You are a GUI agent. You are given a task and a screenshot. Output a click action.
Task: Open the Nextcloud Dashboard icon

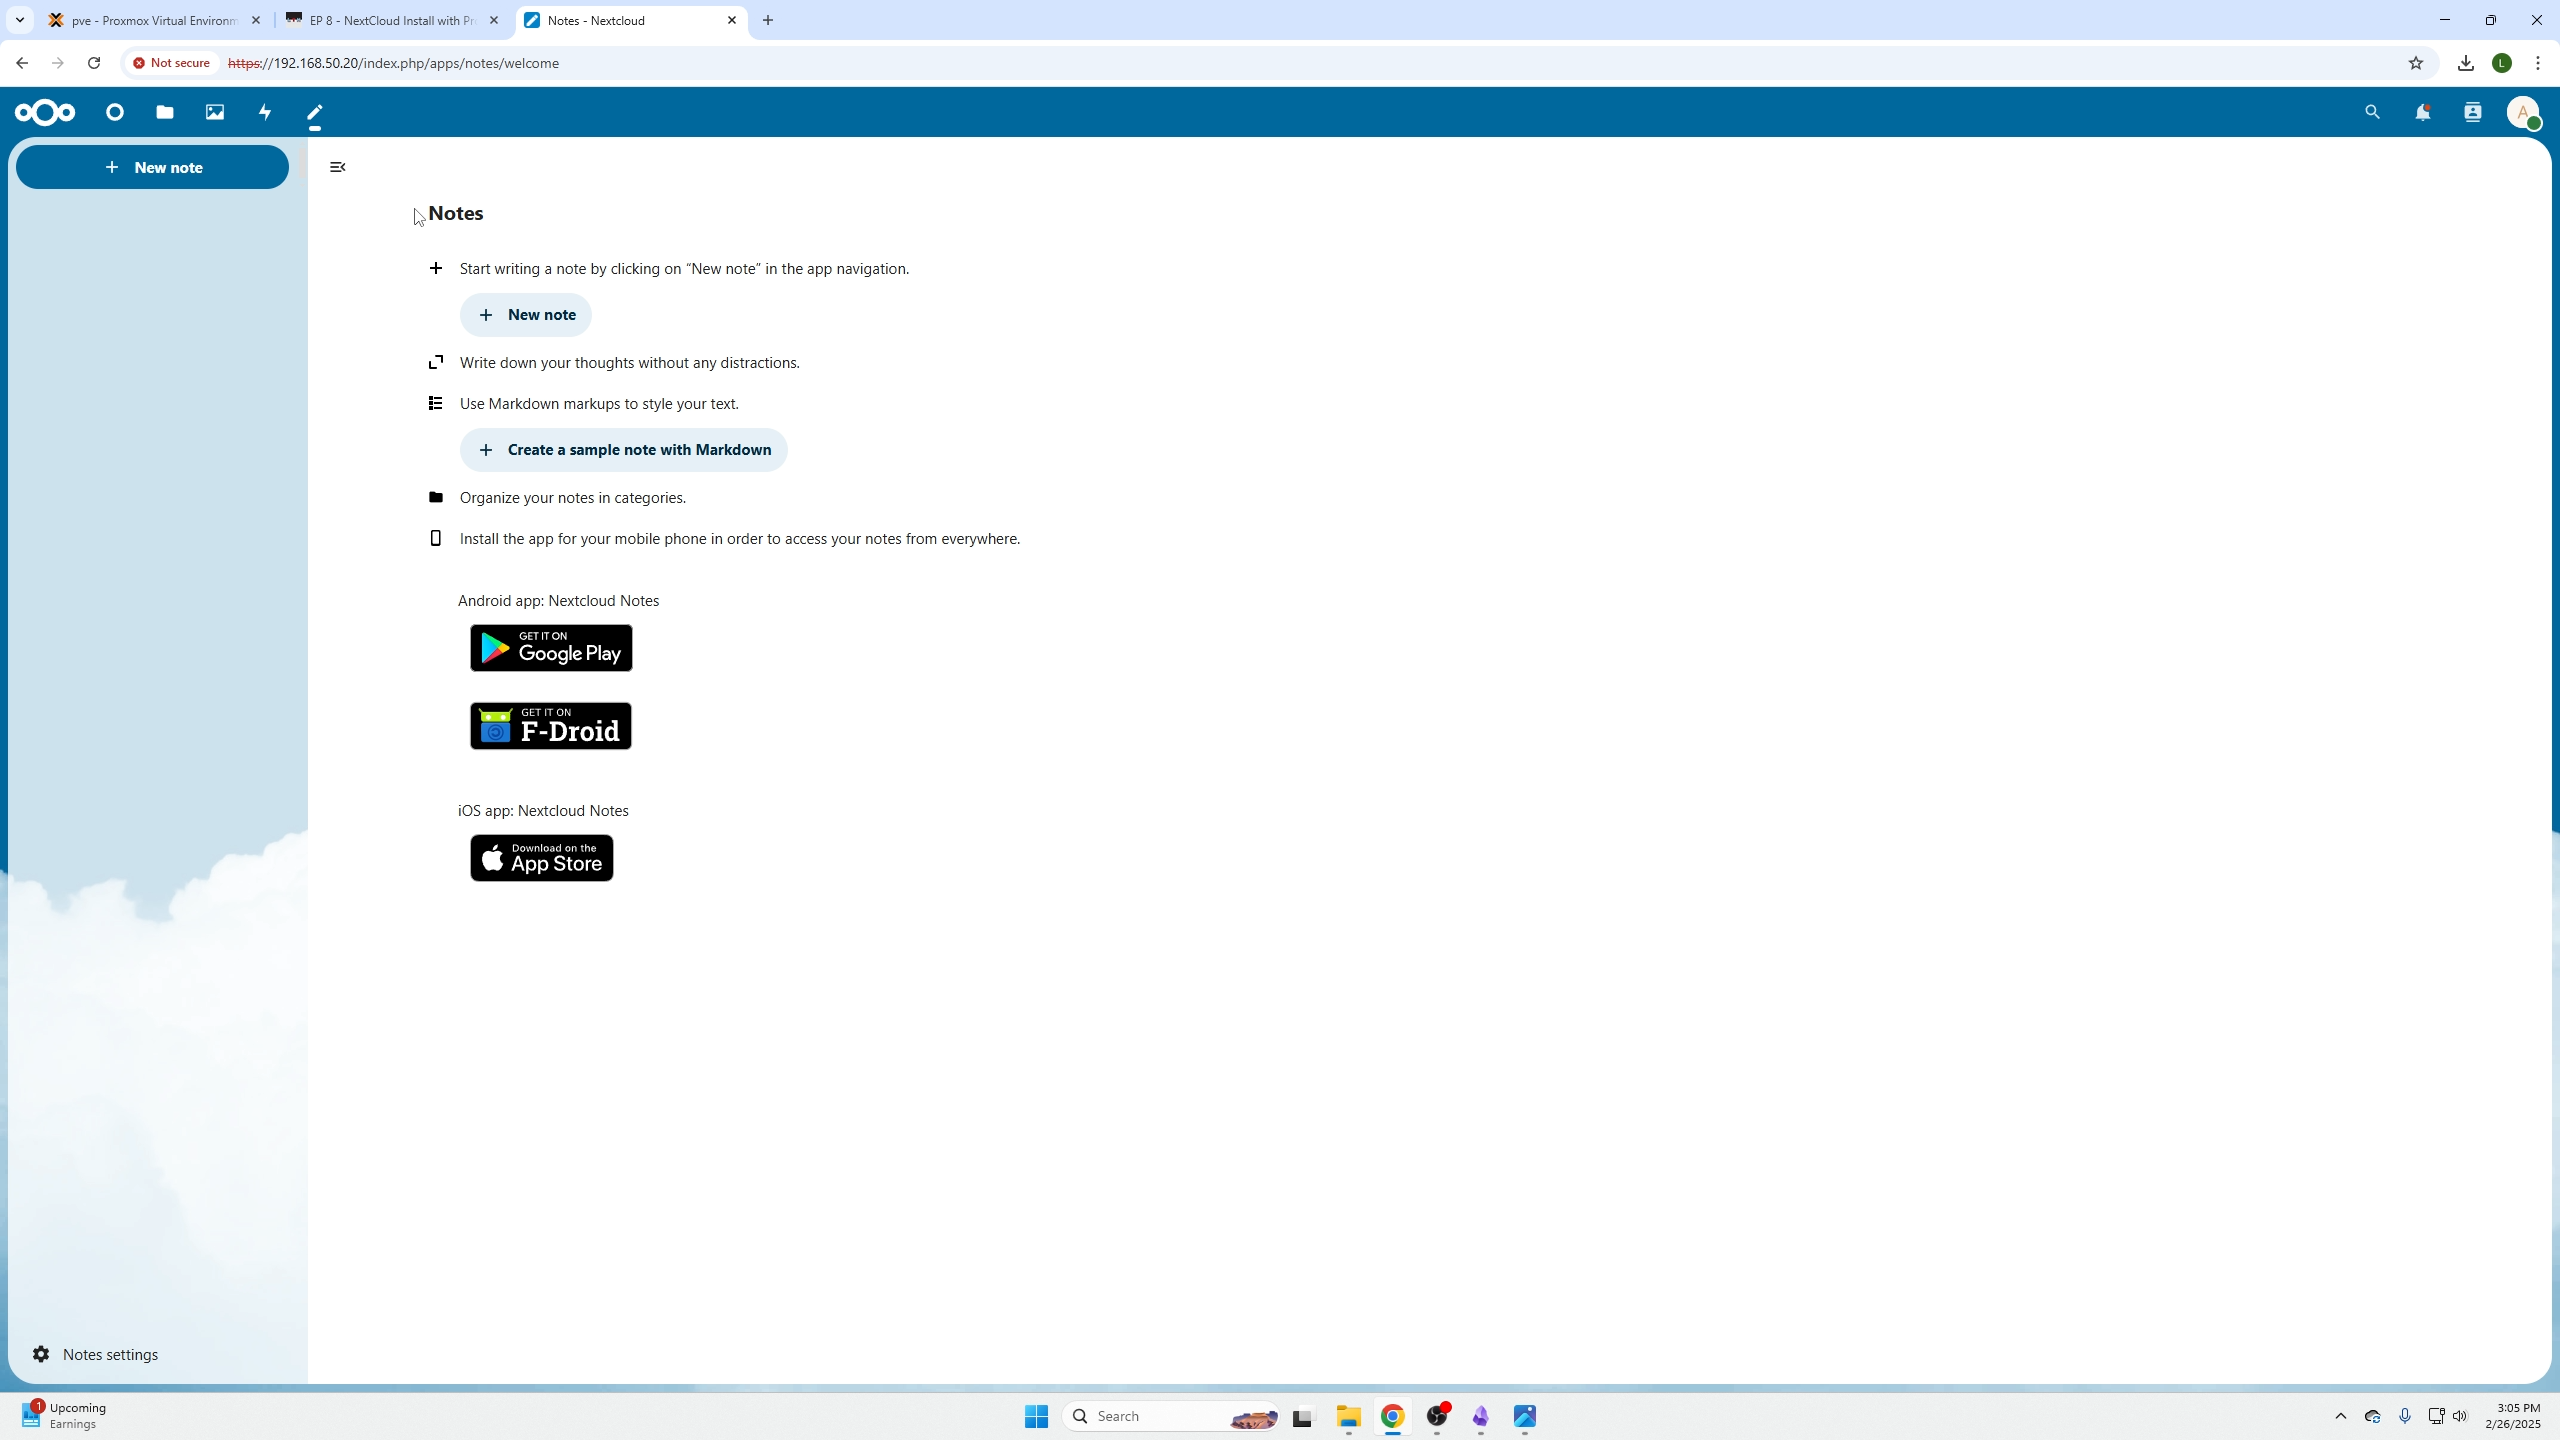[x=115, y=112]
